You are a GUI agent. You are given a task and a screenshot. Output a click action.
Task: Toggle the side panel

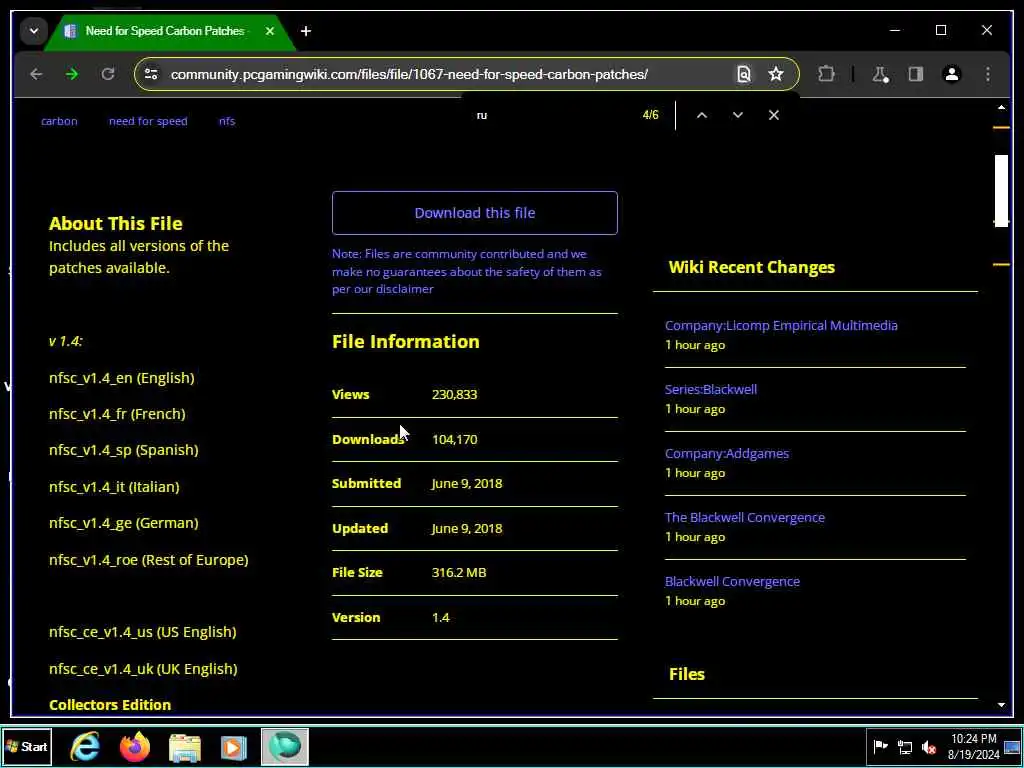pos(916,74)
